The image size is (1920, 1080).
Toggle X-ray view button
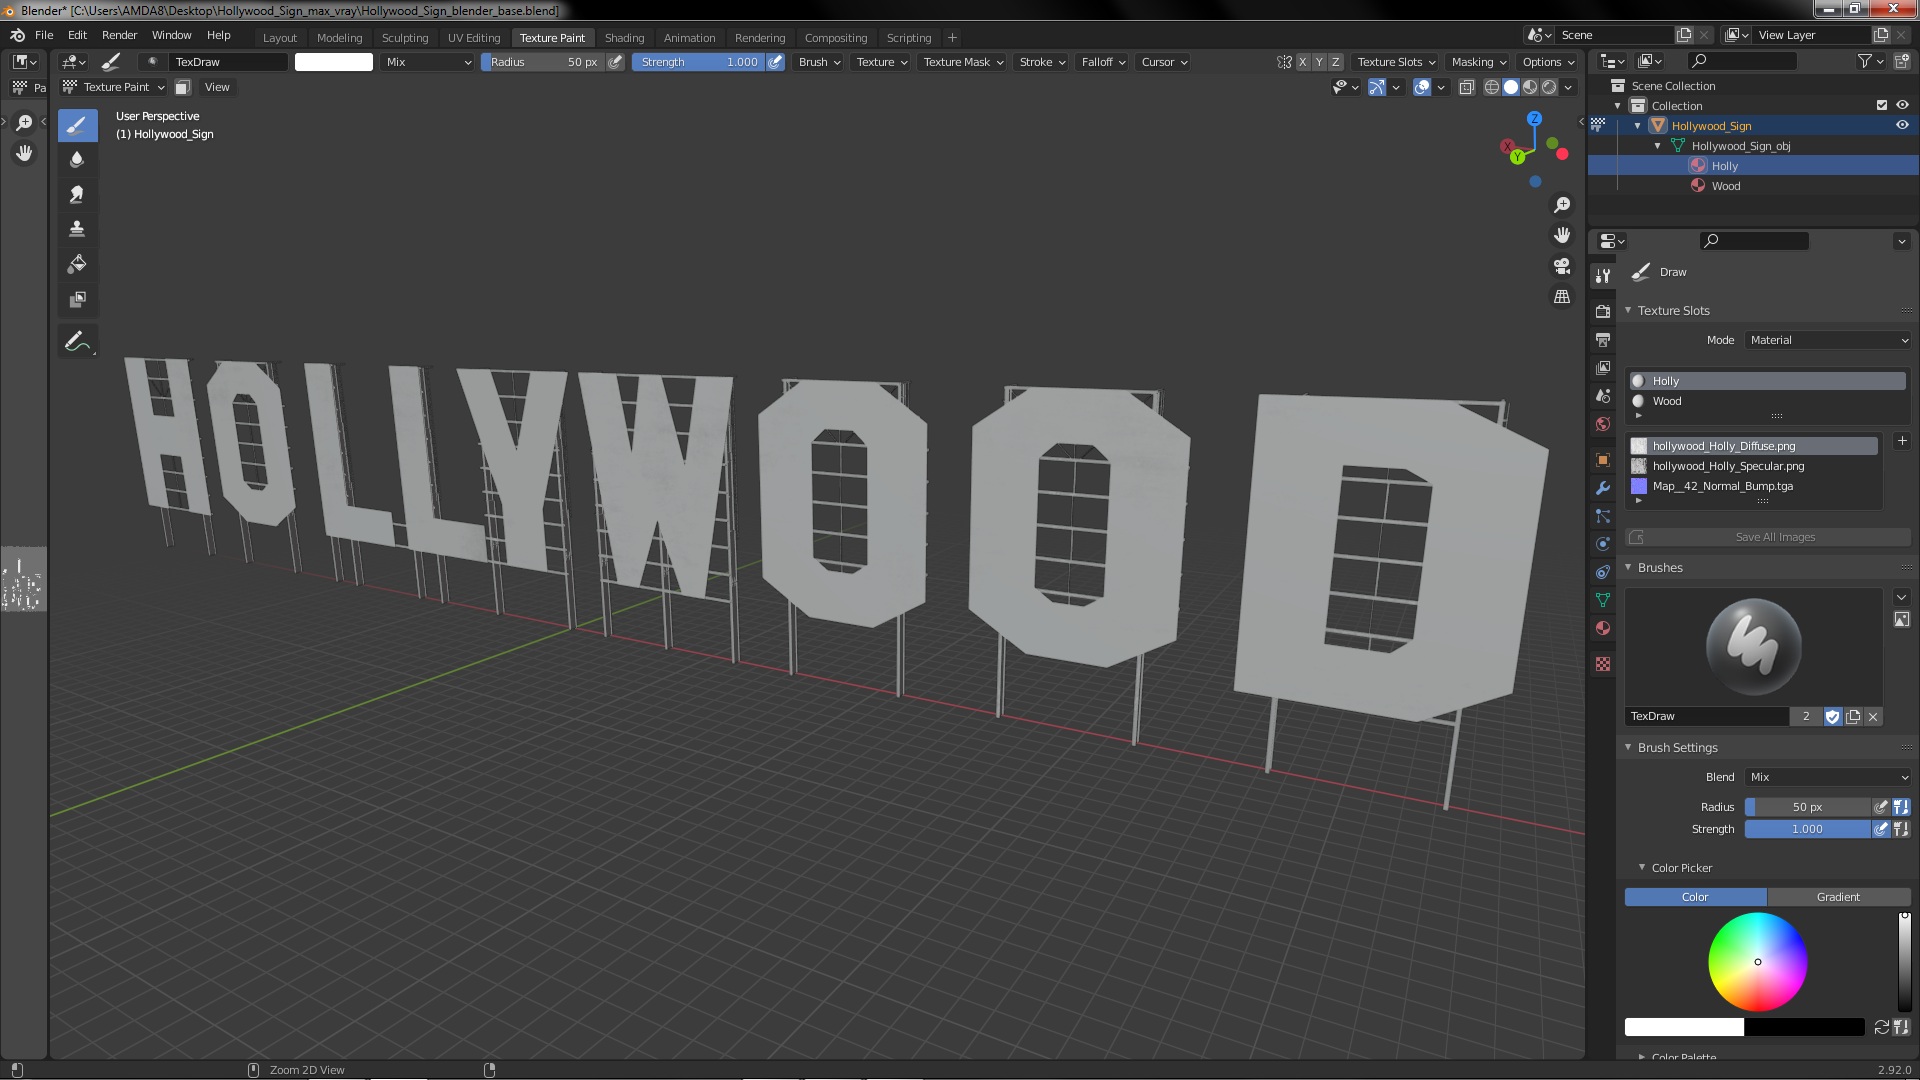pyautogui.click(x=1467, y=87)
